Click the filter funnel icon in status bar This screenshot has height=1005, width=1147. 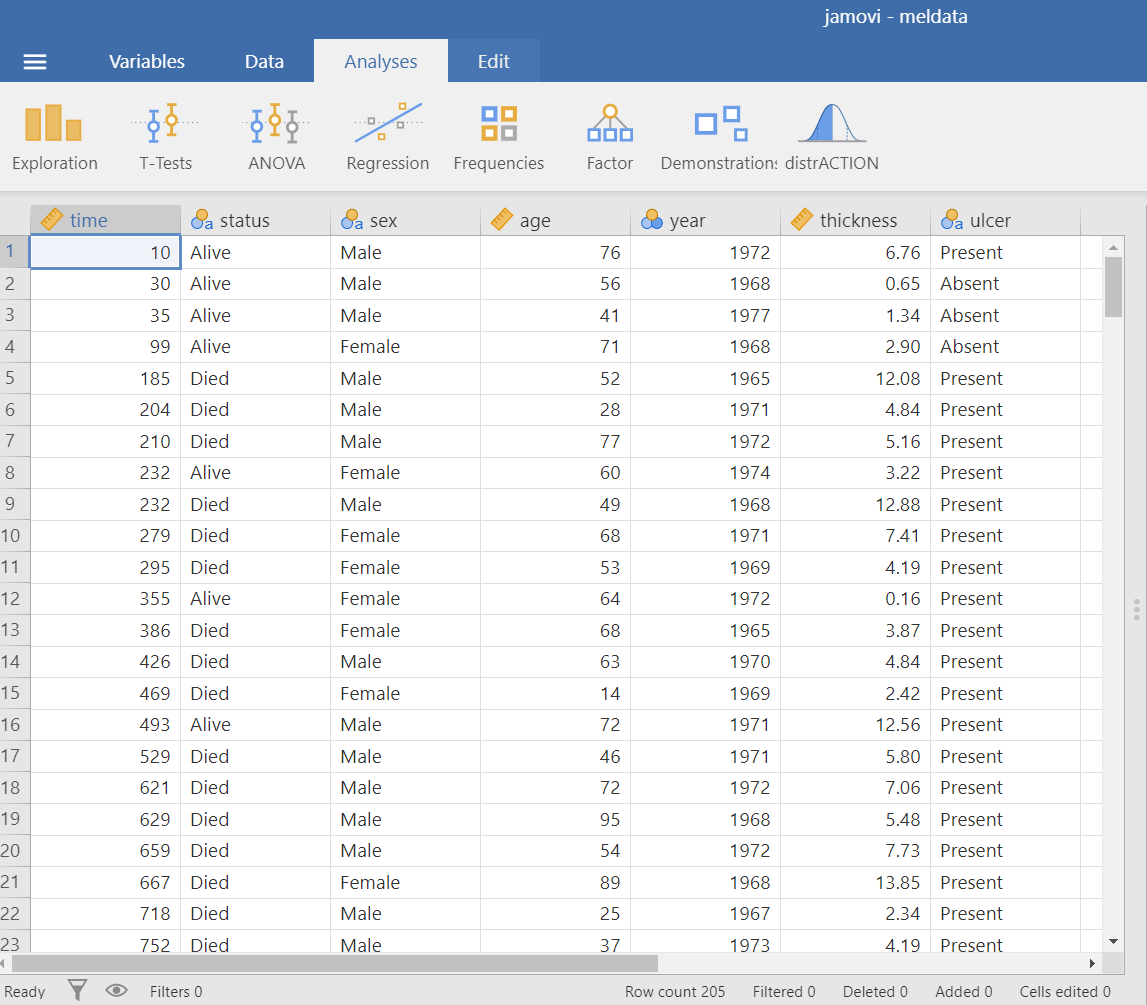[x=77, y=991]
